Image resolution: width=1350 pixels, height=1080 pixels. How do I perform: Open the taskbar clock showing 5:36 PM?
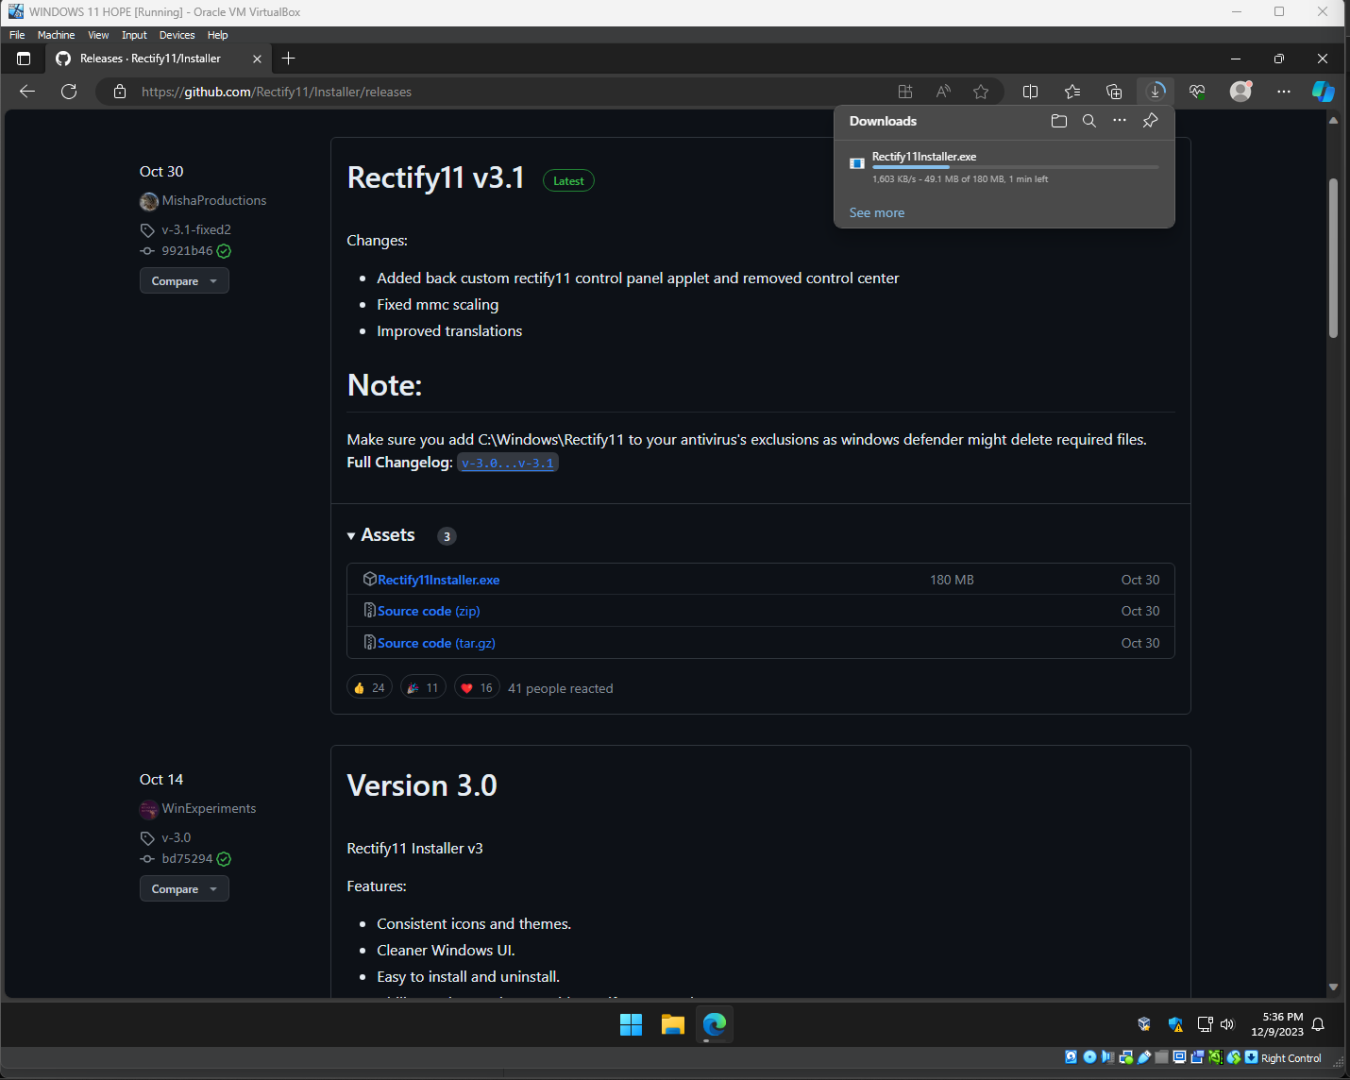(x=1277, y=1024)
